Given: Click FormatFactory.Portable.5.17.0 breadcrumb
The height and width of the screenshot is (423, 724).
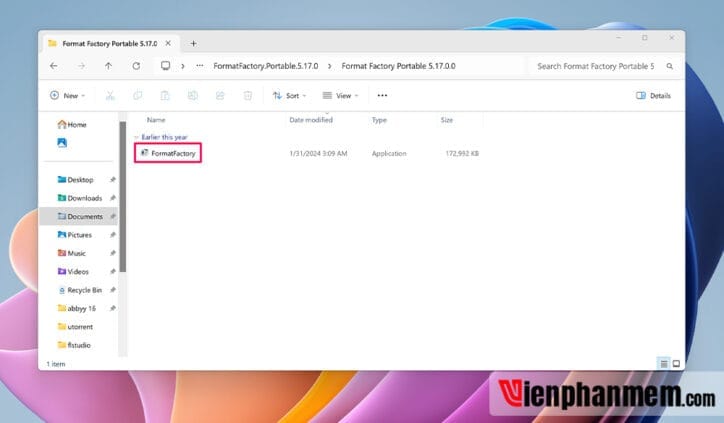Looking at the screenshot, I should click(x=265, y=66).
